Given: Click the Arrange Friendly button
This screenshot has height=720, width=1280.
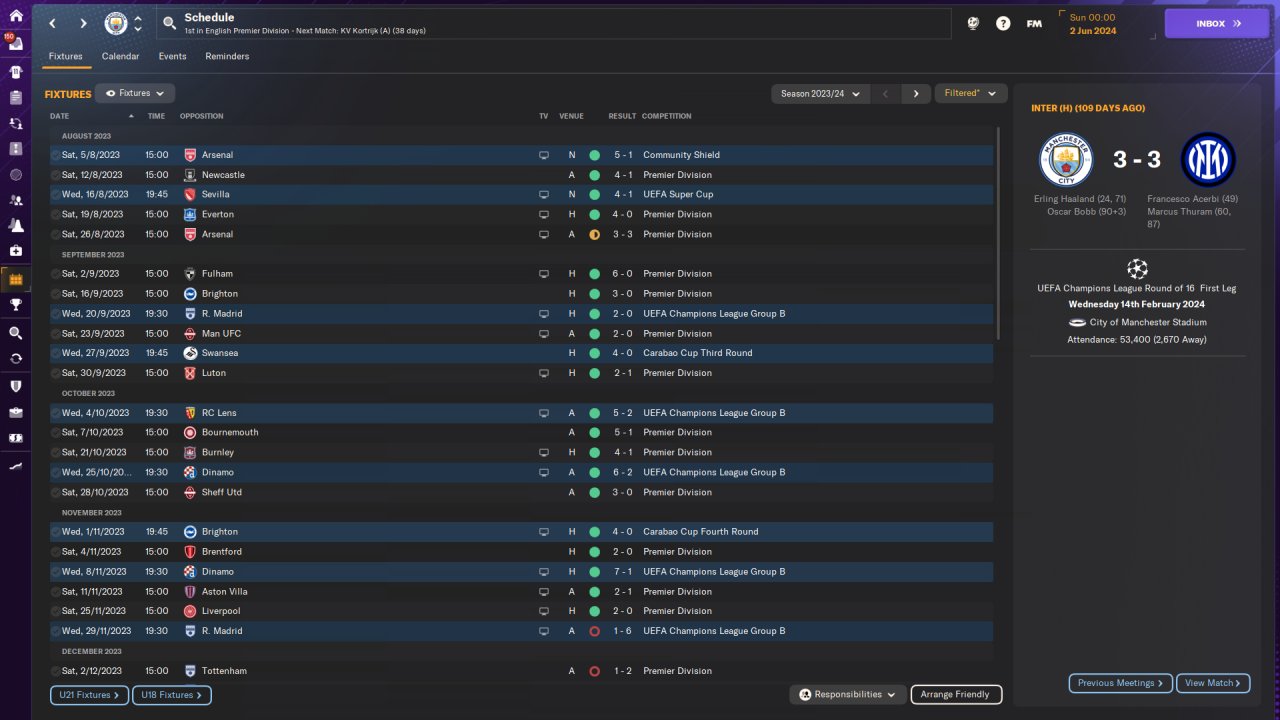Looking at the screenshot, I should point(955,695).
